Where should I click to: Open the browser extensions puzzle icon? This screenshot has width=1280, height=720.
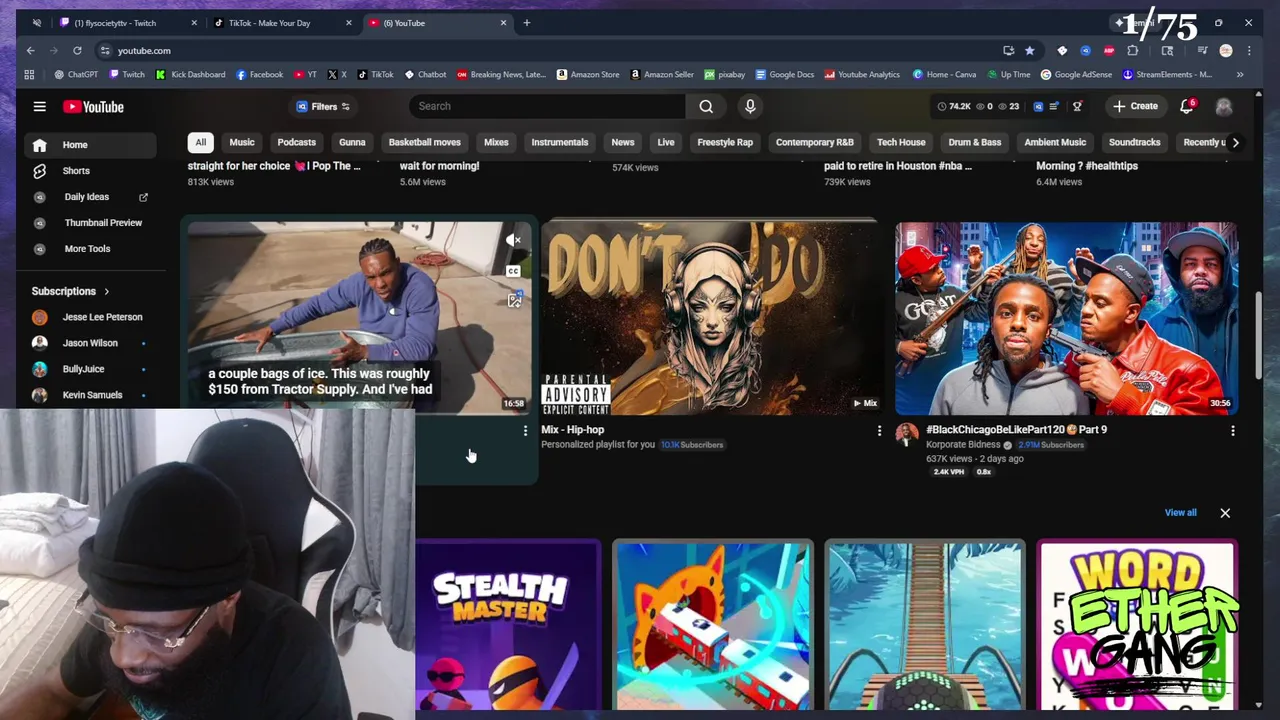click(x=1133, y=50)
